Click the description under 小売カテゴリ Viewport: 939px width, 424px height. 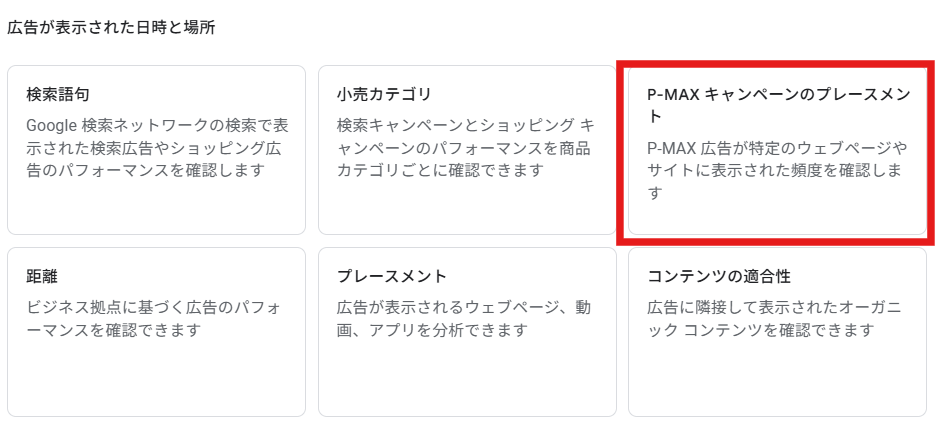coord(466,148)
